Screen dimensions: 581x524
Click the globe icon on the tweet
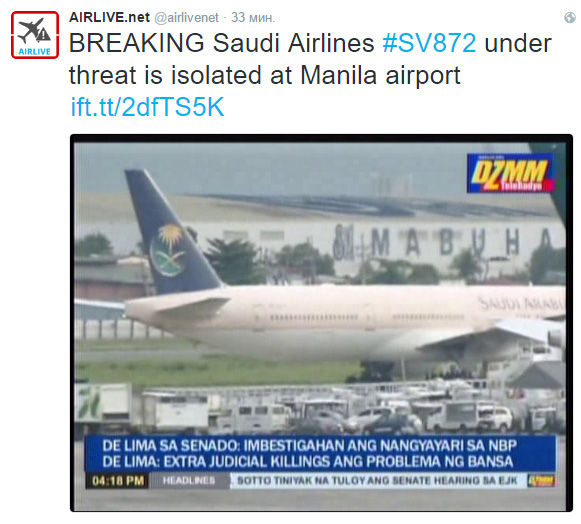[x=570, y=17]
